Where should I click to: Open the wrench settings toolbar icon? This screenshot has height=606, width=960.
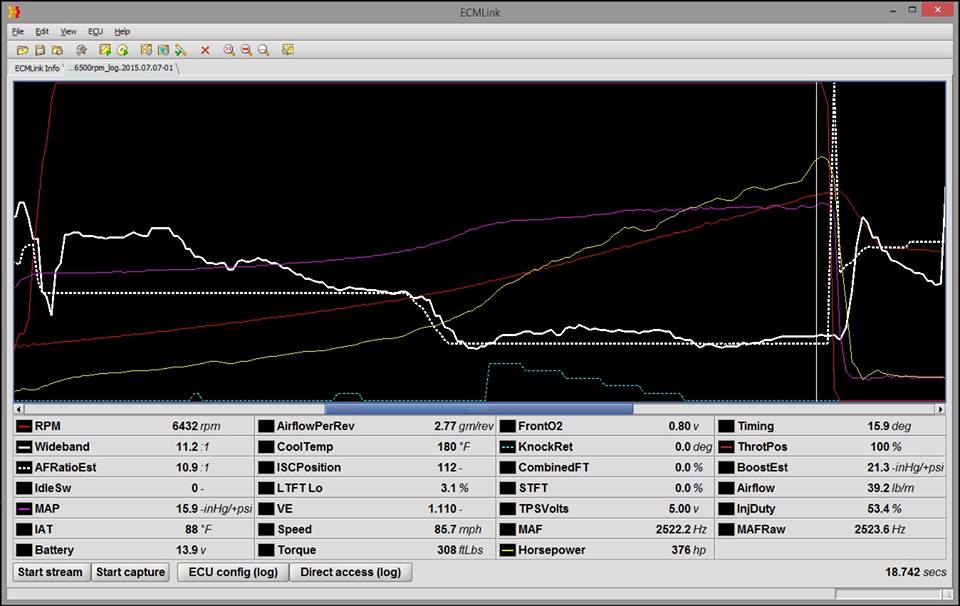[81, 50]
